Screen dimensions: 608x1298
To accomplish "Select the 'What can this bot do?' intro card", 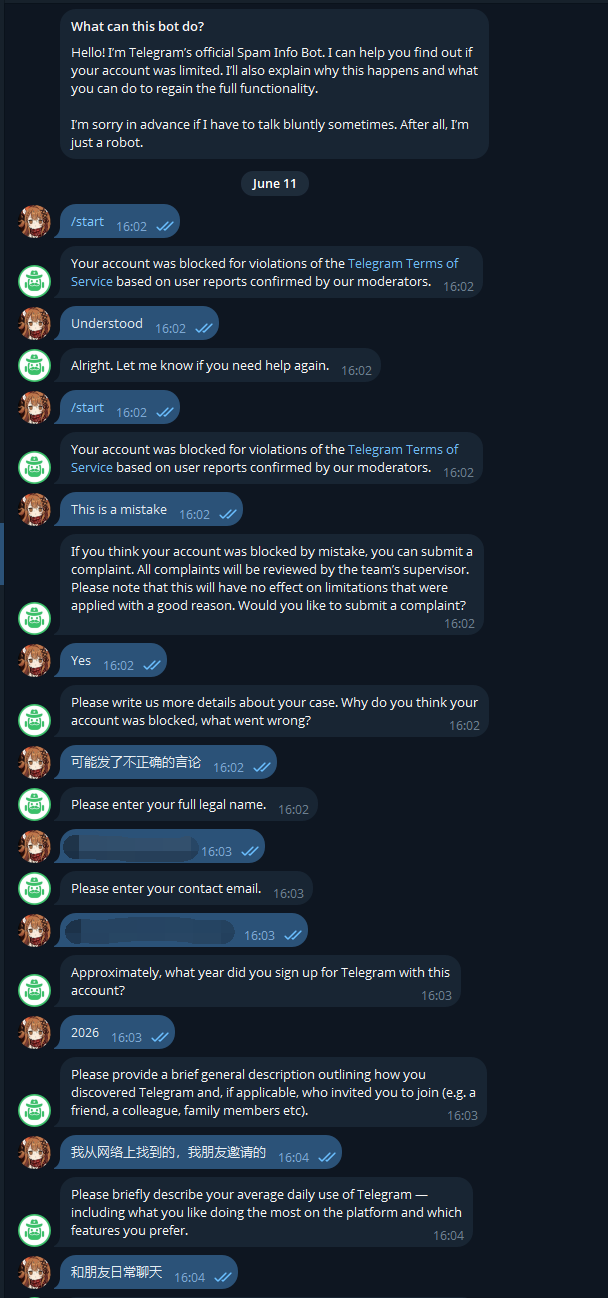I will (274, 84).
